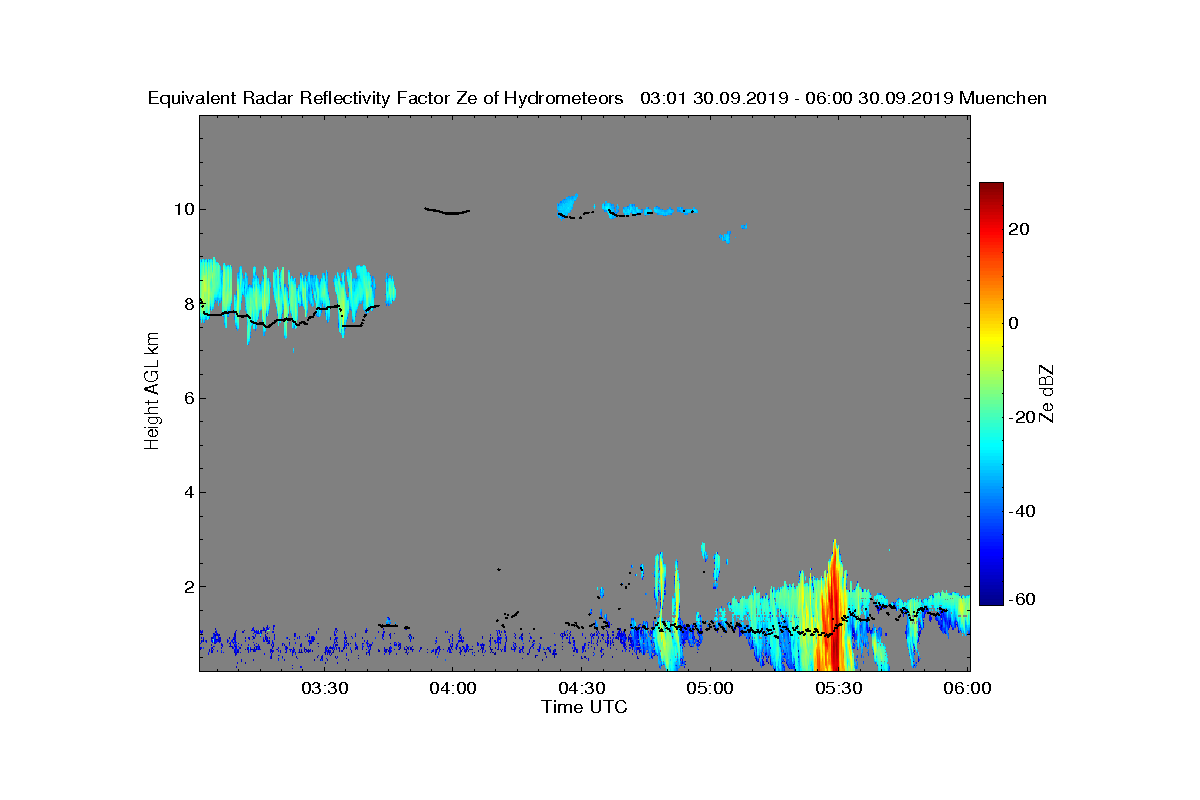Click the dark red top of colorbar
Image resolution: width=1200 pixels, height=800 pixels.
coord(991,188)
